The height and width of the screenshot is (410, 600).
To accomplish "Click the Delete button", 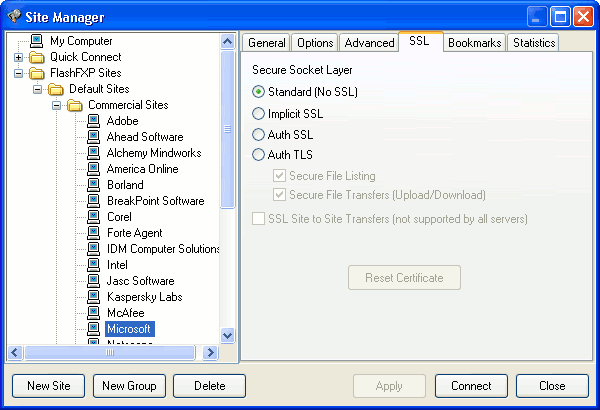I will coord(209,386).
